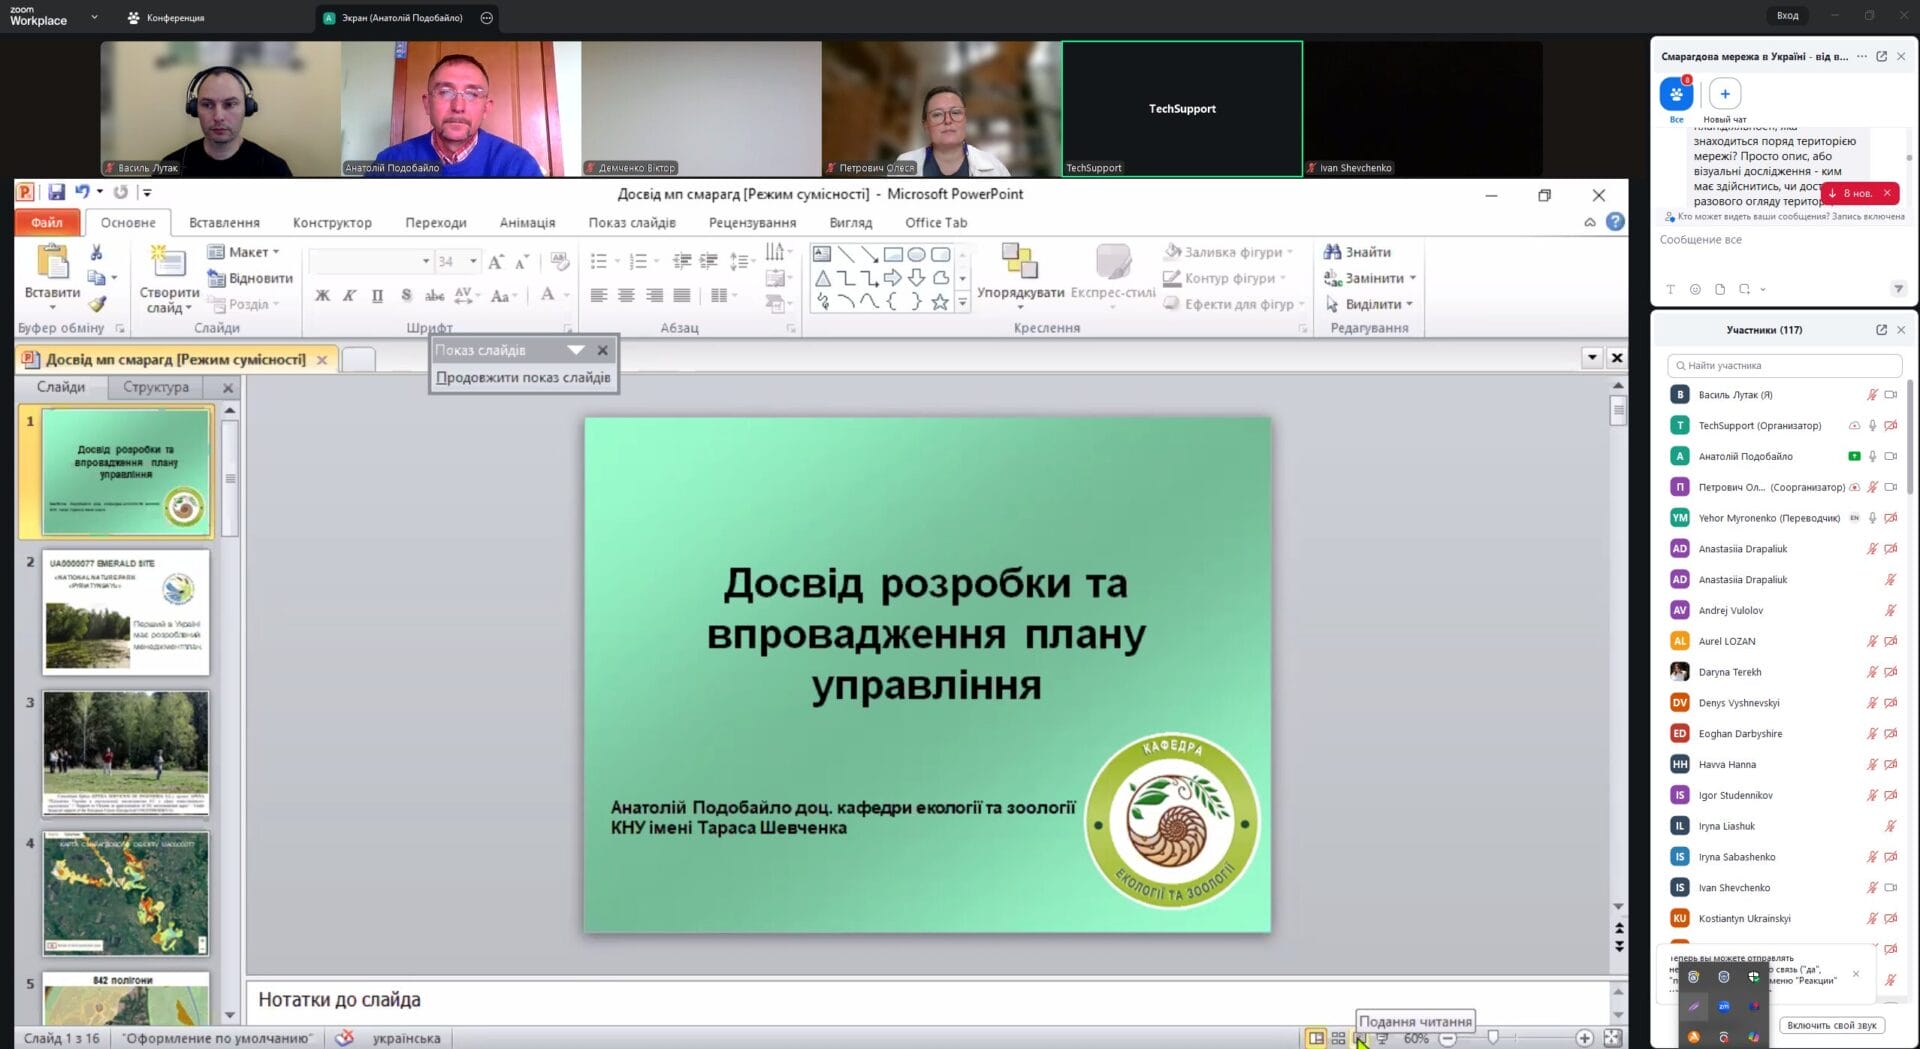
Task: Toggle italic К formatting
Action: (349, 295)
